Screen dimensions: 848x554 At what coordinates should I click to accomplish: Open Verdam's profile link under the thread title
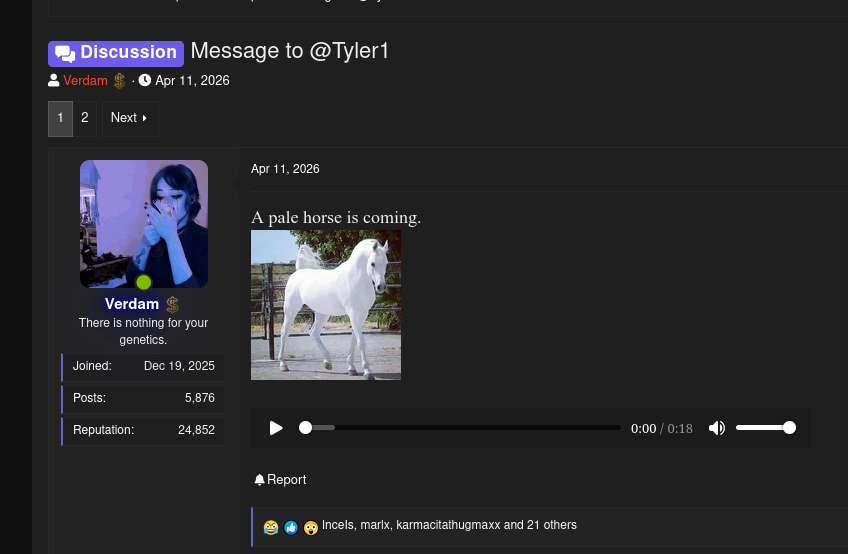pos(85,81)
